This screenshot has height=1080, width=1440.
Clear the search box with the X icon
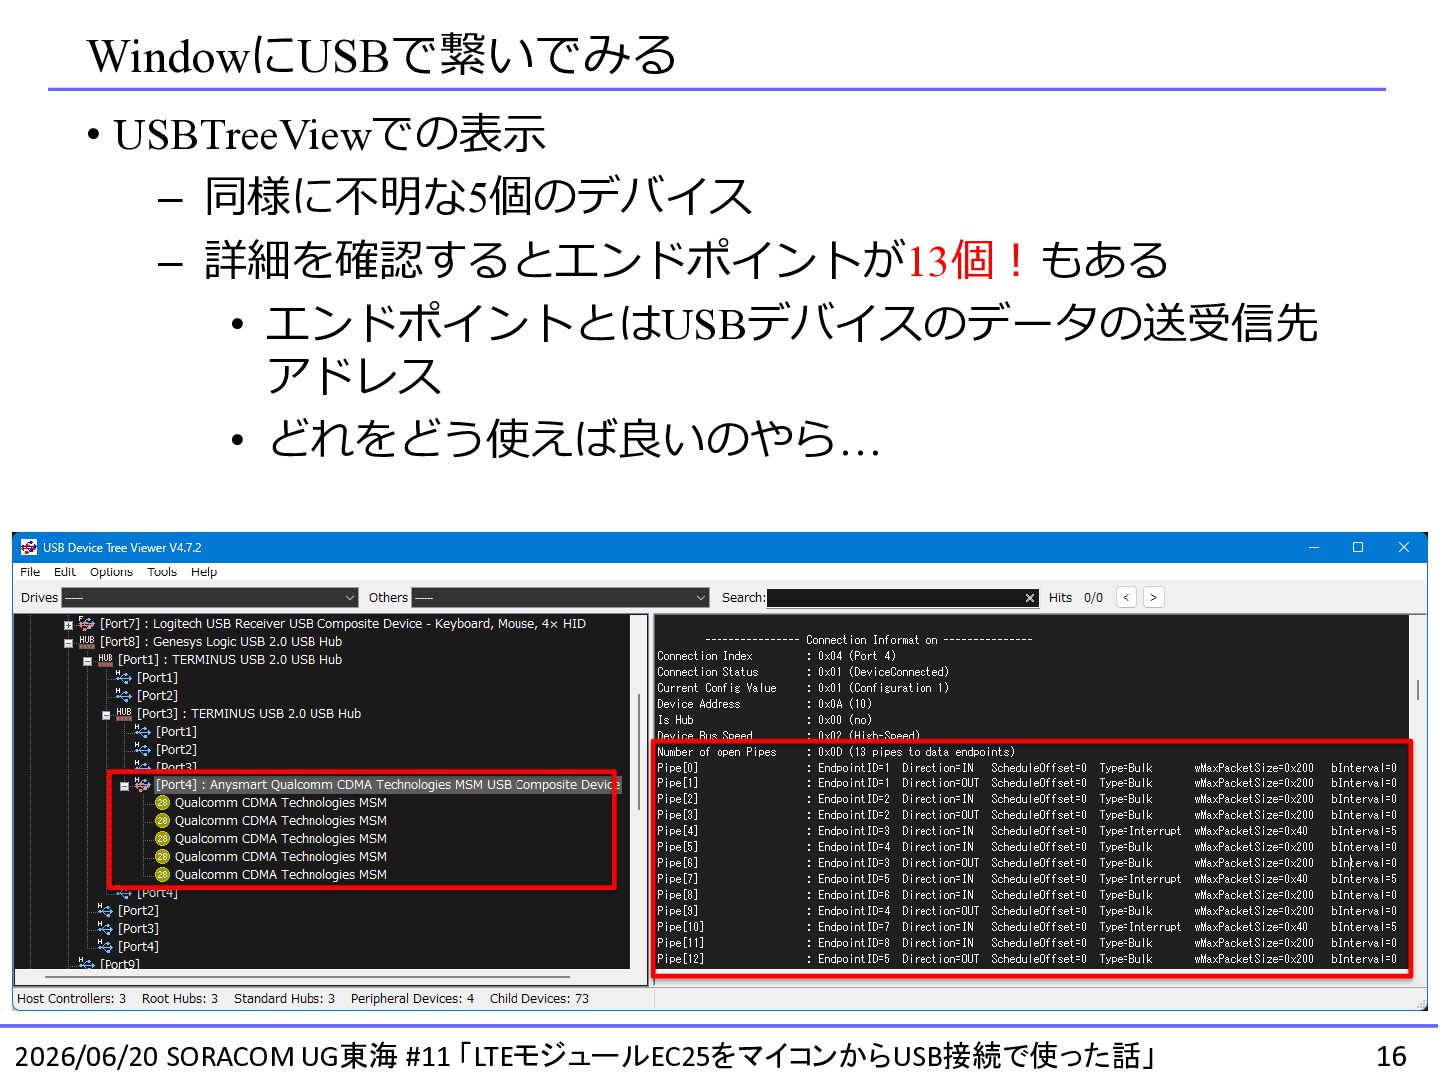pos(1030,598)
